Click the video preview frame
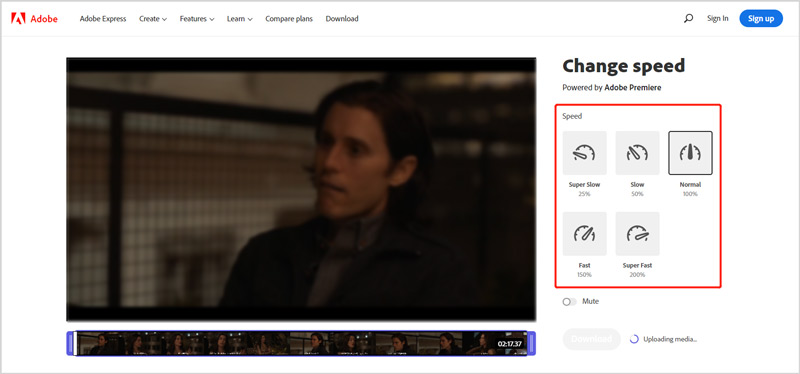 click(301, 189)
